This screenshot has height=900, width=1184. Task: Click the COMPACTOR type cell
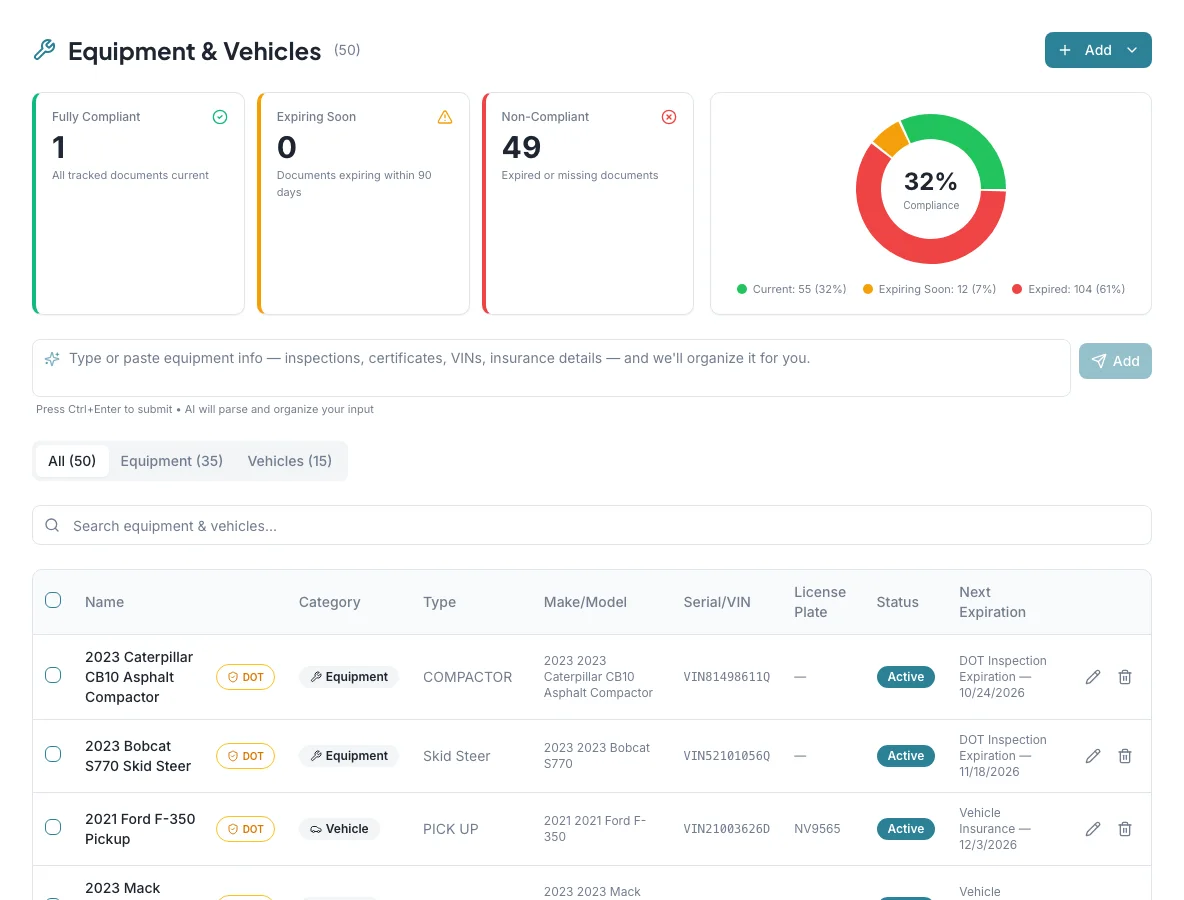467,677
